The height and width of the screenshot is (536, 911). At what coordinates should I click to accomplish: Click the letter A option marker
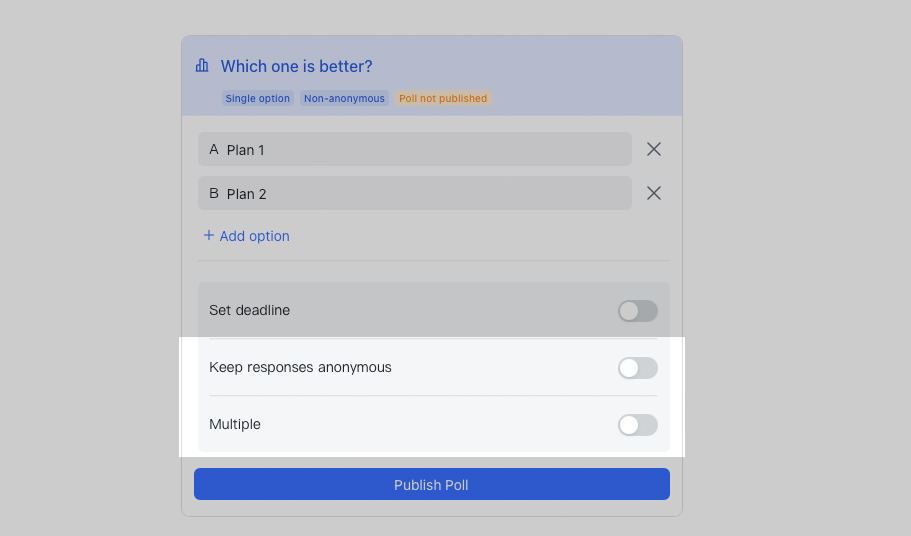pos(214,149)
